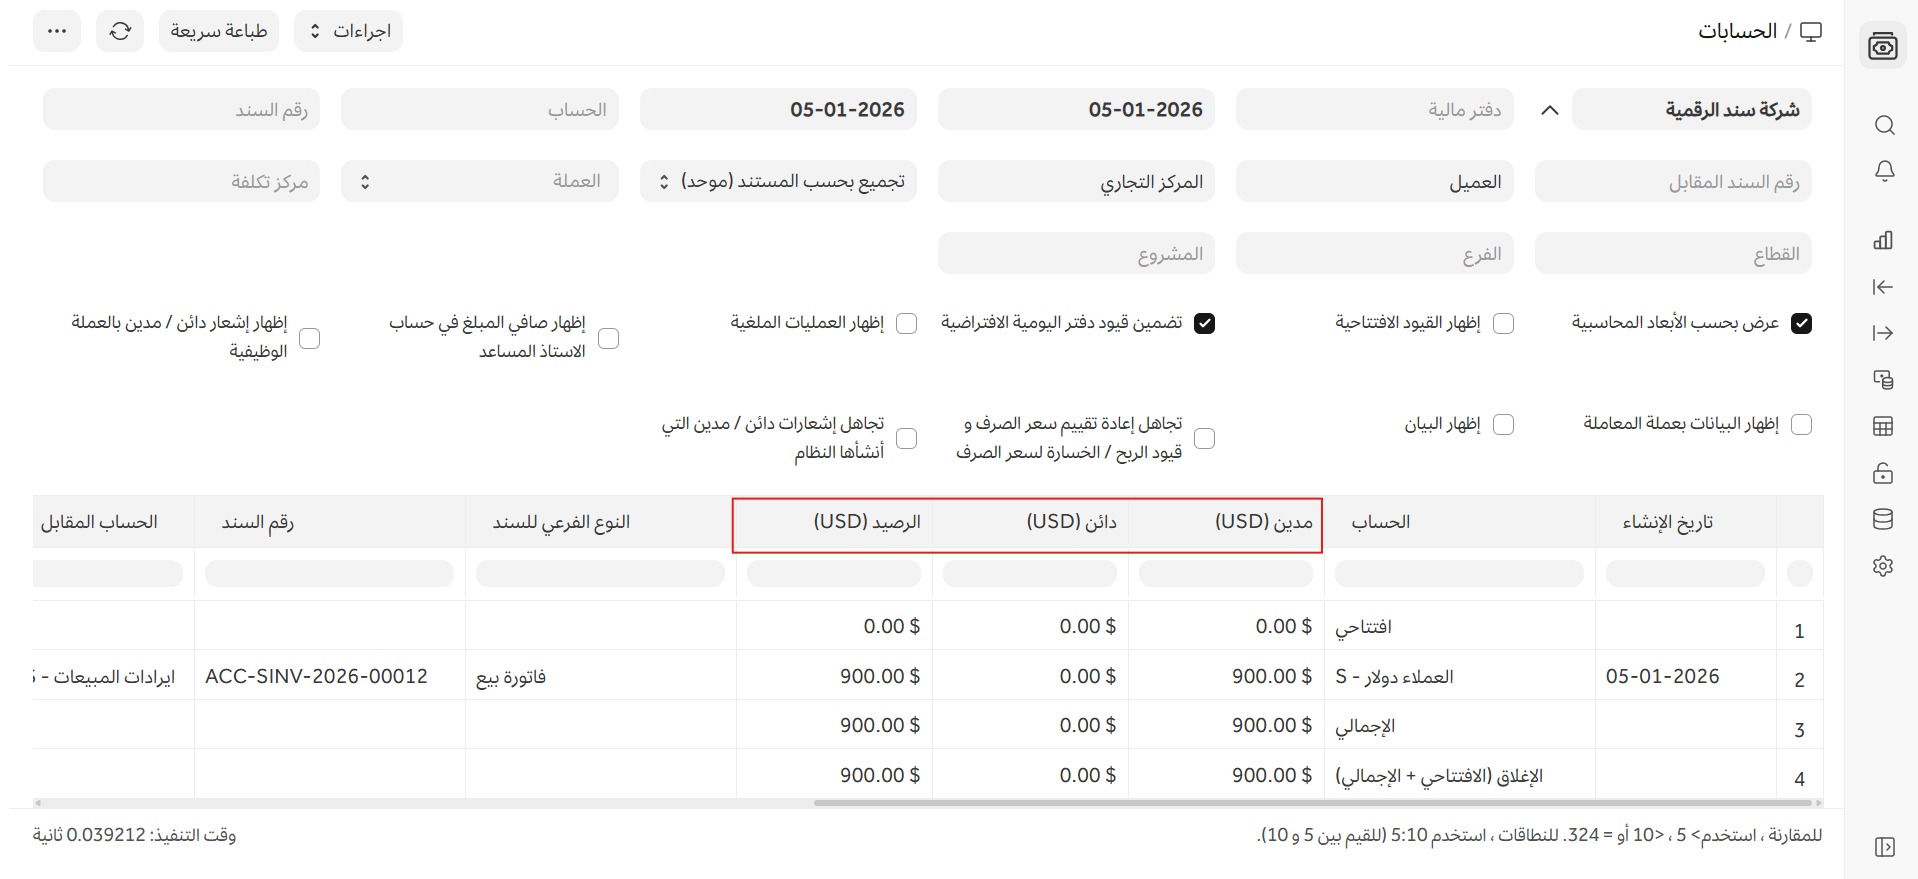Open the settings gear icon
Screen dimensions: 1918x879
1883,566
